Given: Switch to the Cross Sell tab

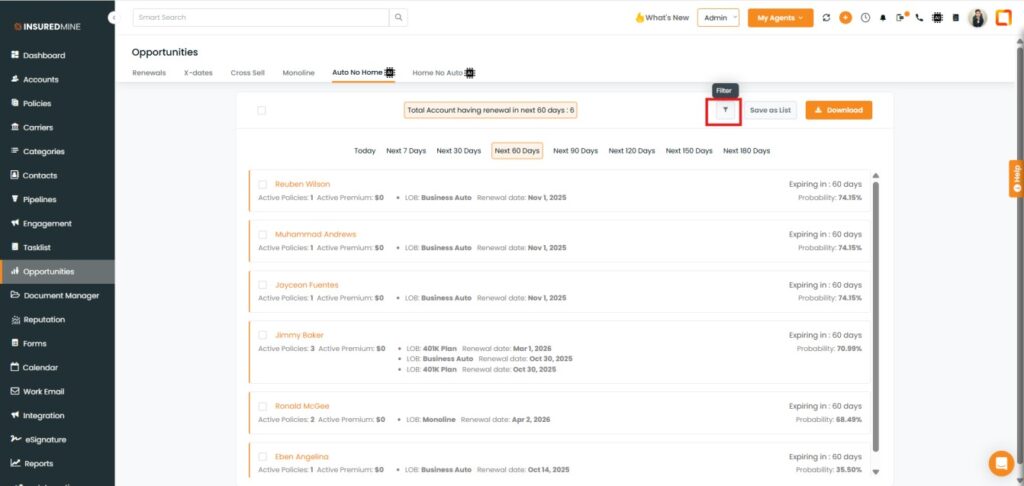Looking at the screenshot, I should pyautogui.click(x=248, y=73).
